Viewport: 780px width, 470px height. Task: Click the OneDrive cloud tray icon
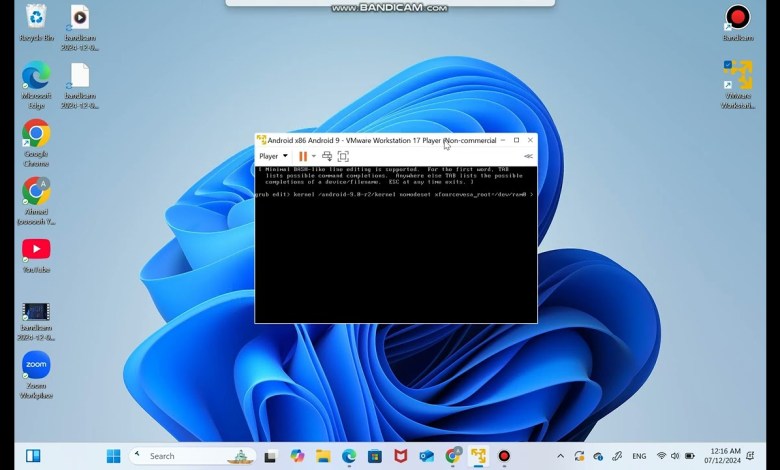(x=598, y=456)
